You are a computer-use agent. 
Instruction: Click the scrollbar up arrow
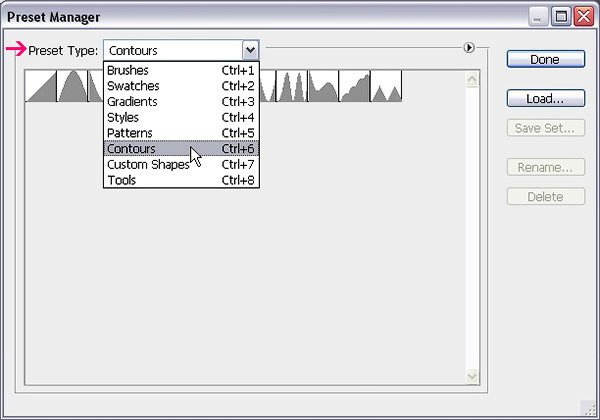tap(472, 80)
